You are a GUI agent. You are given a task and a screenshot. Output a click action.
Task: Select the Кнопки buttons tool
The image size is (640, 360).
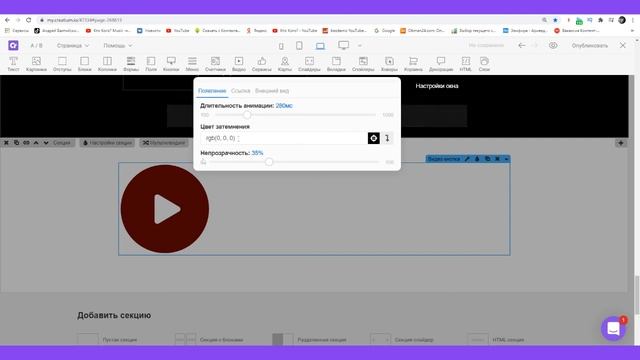pyautogui.click(x=171, y=64)
